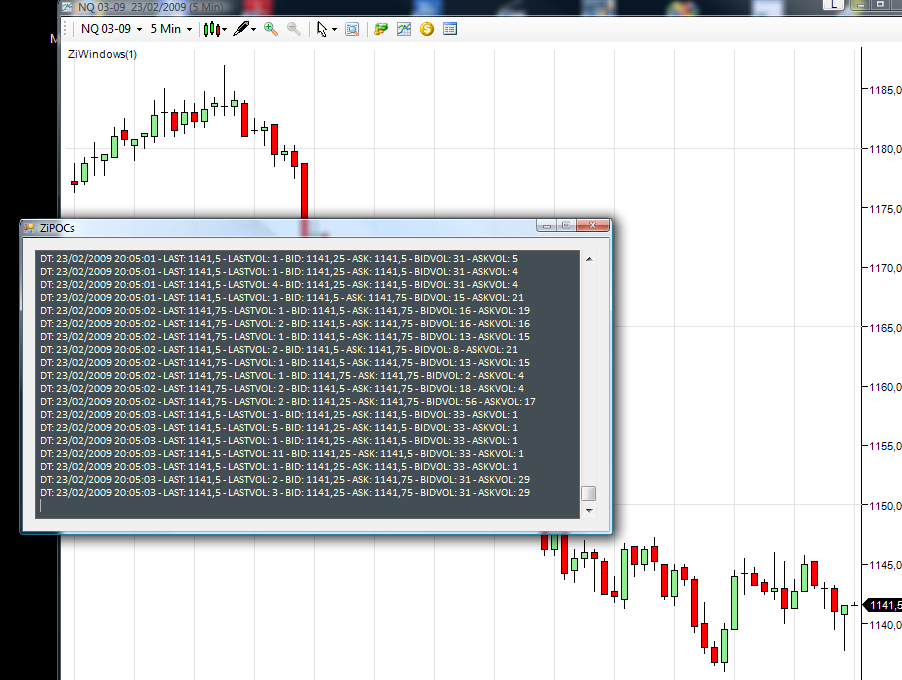Open the NQ 03-09 instrument dropdown
Screen dimensions: 902x680
111,29
